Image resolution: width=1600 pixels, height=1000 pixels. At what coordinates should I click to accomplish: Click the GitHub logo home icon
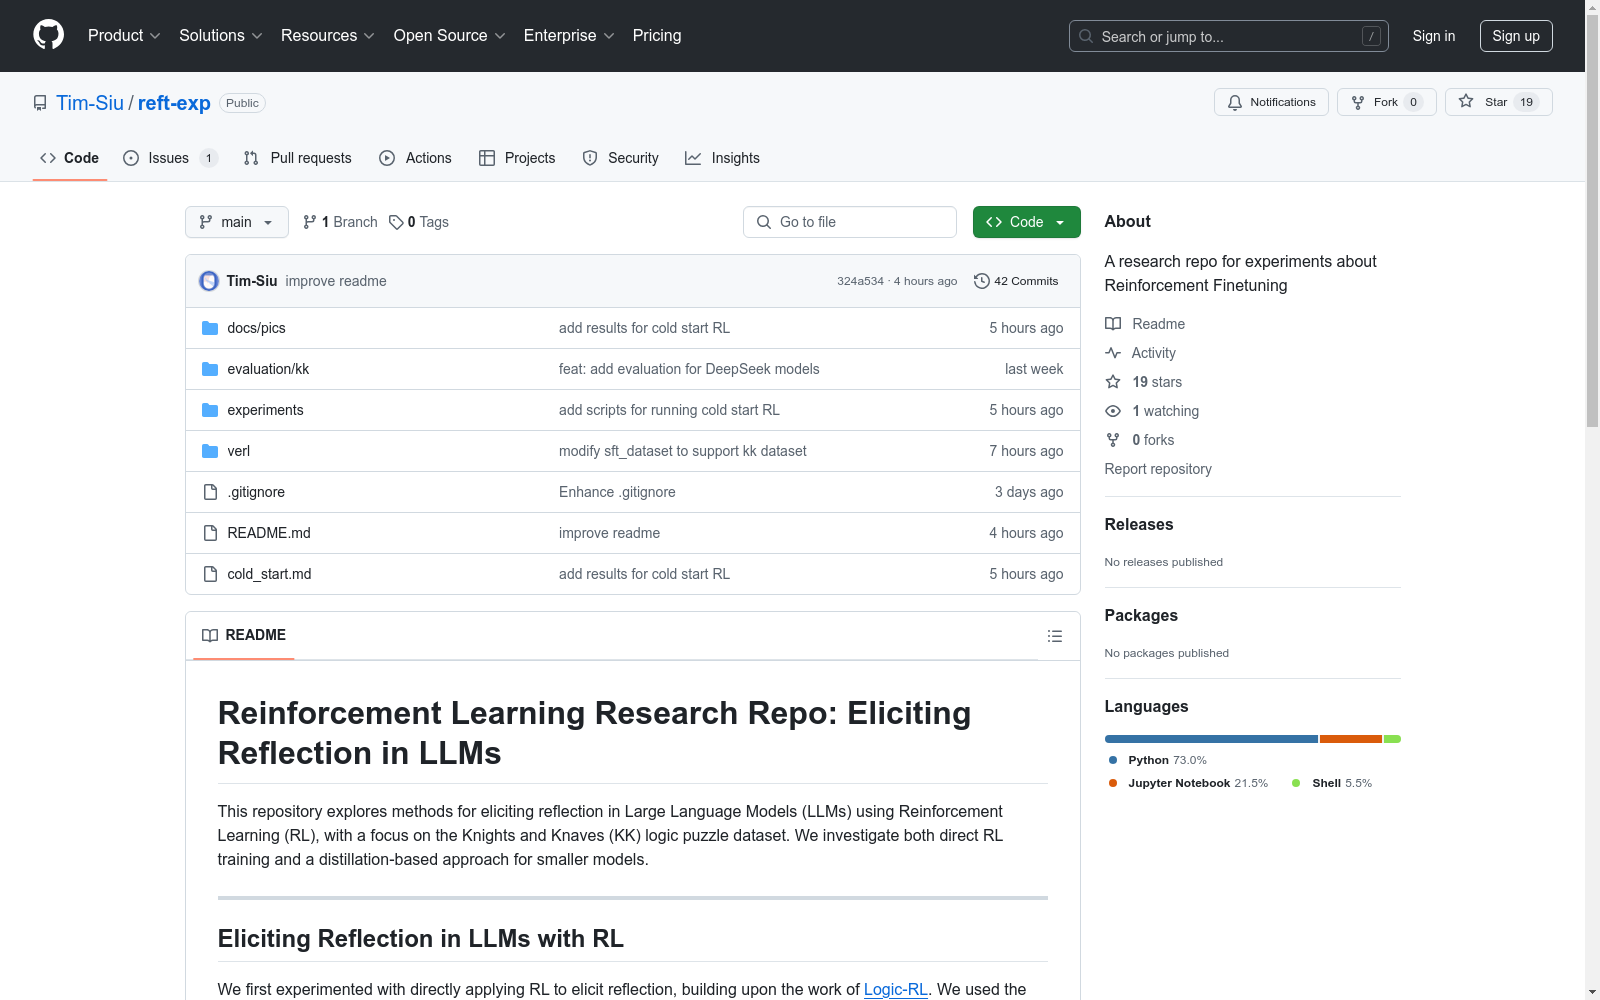point(48,35)
